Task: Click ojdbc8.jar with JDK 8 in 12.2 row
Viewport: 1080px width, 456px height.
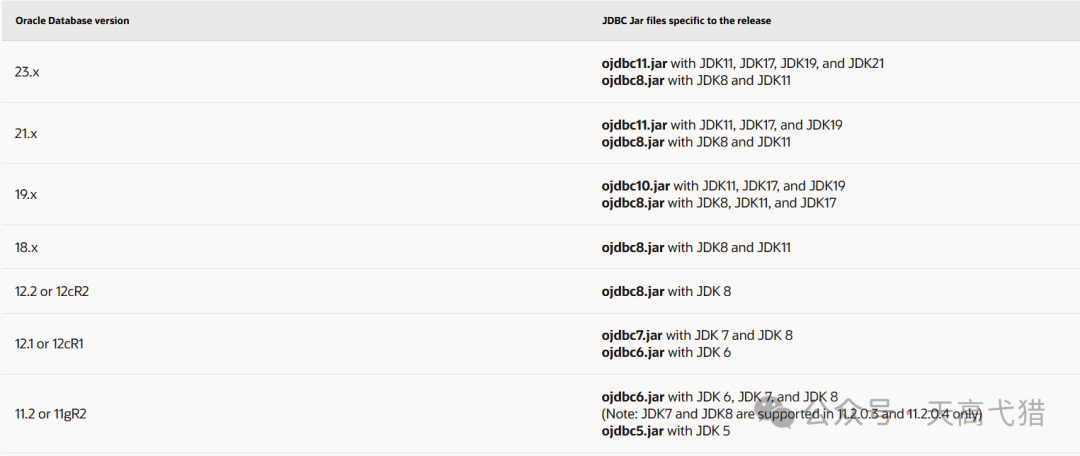Action: point(633,291)
